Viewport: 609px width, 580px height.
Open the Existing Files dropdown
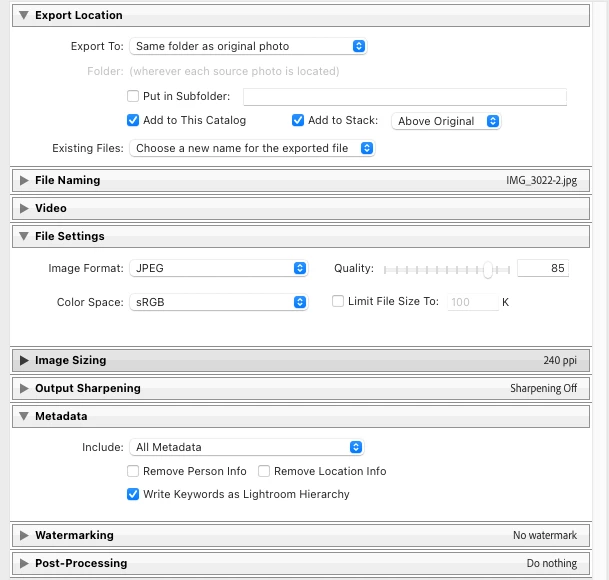pyautogui.click(x=252, y=148)
